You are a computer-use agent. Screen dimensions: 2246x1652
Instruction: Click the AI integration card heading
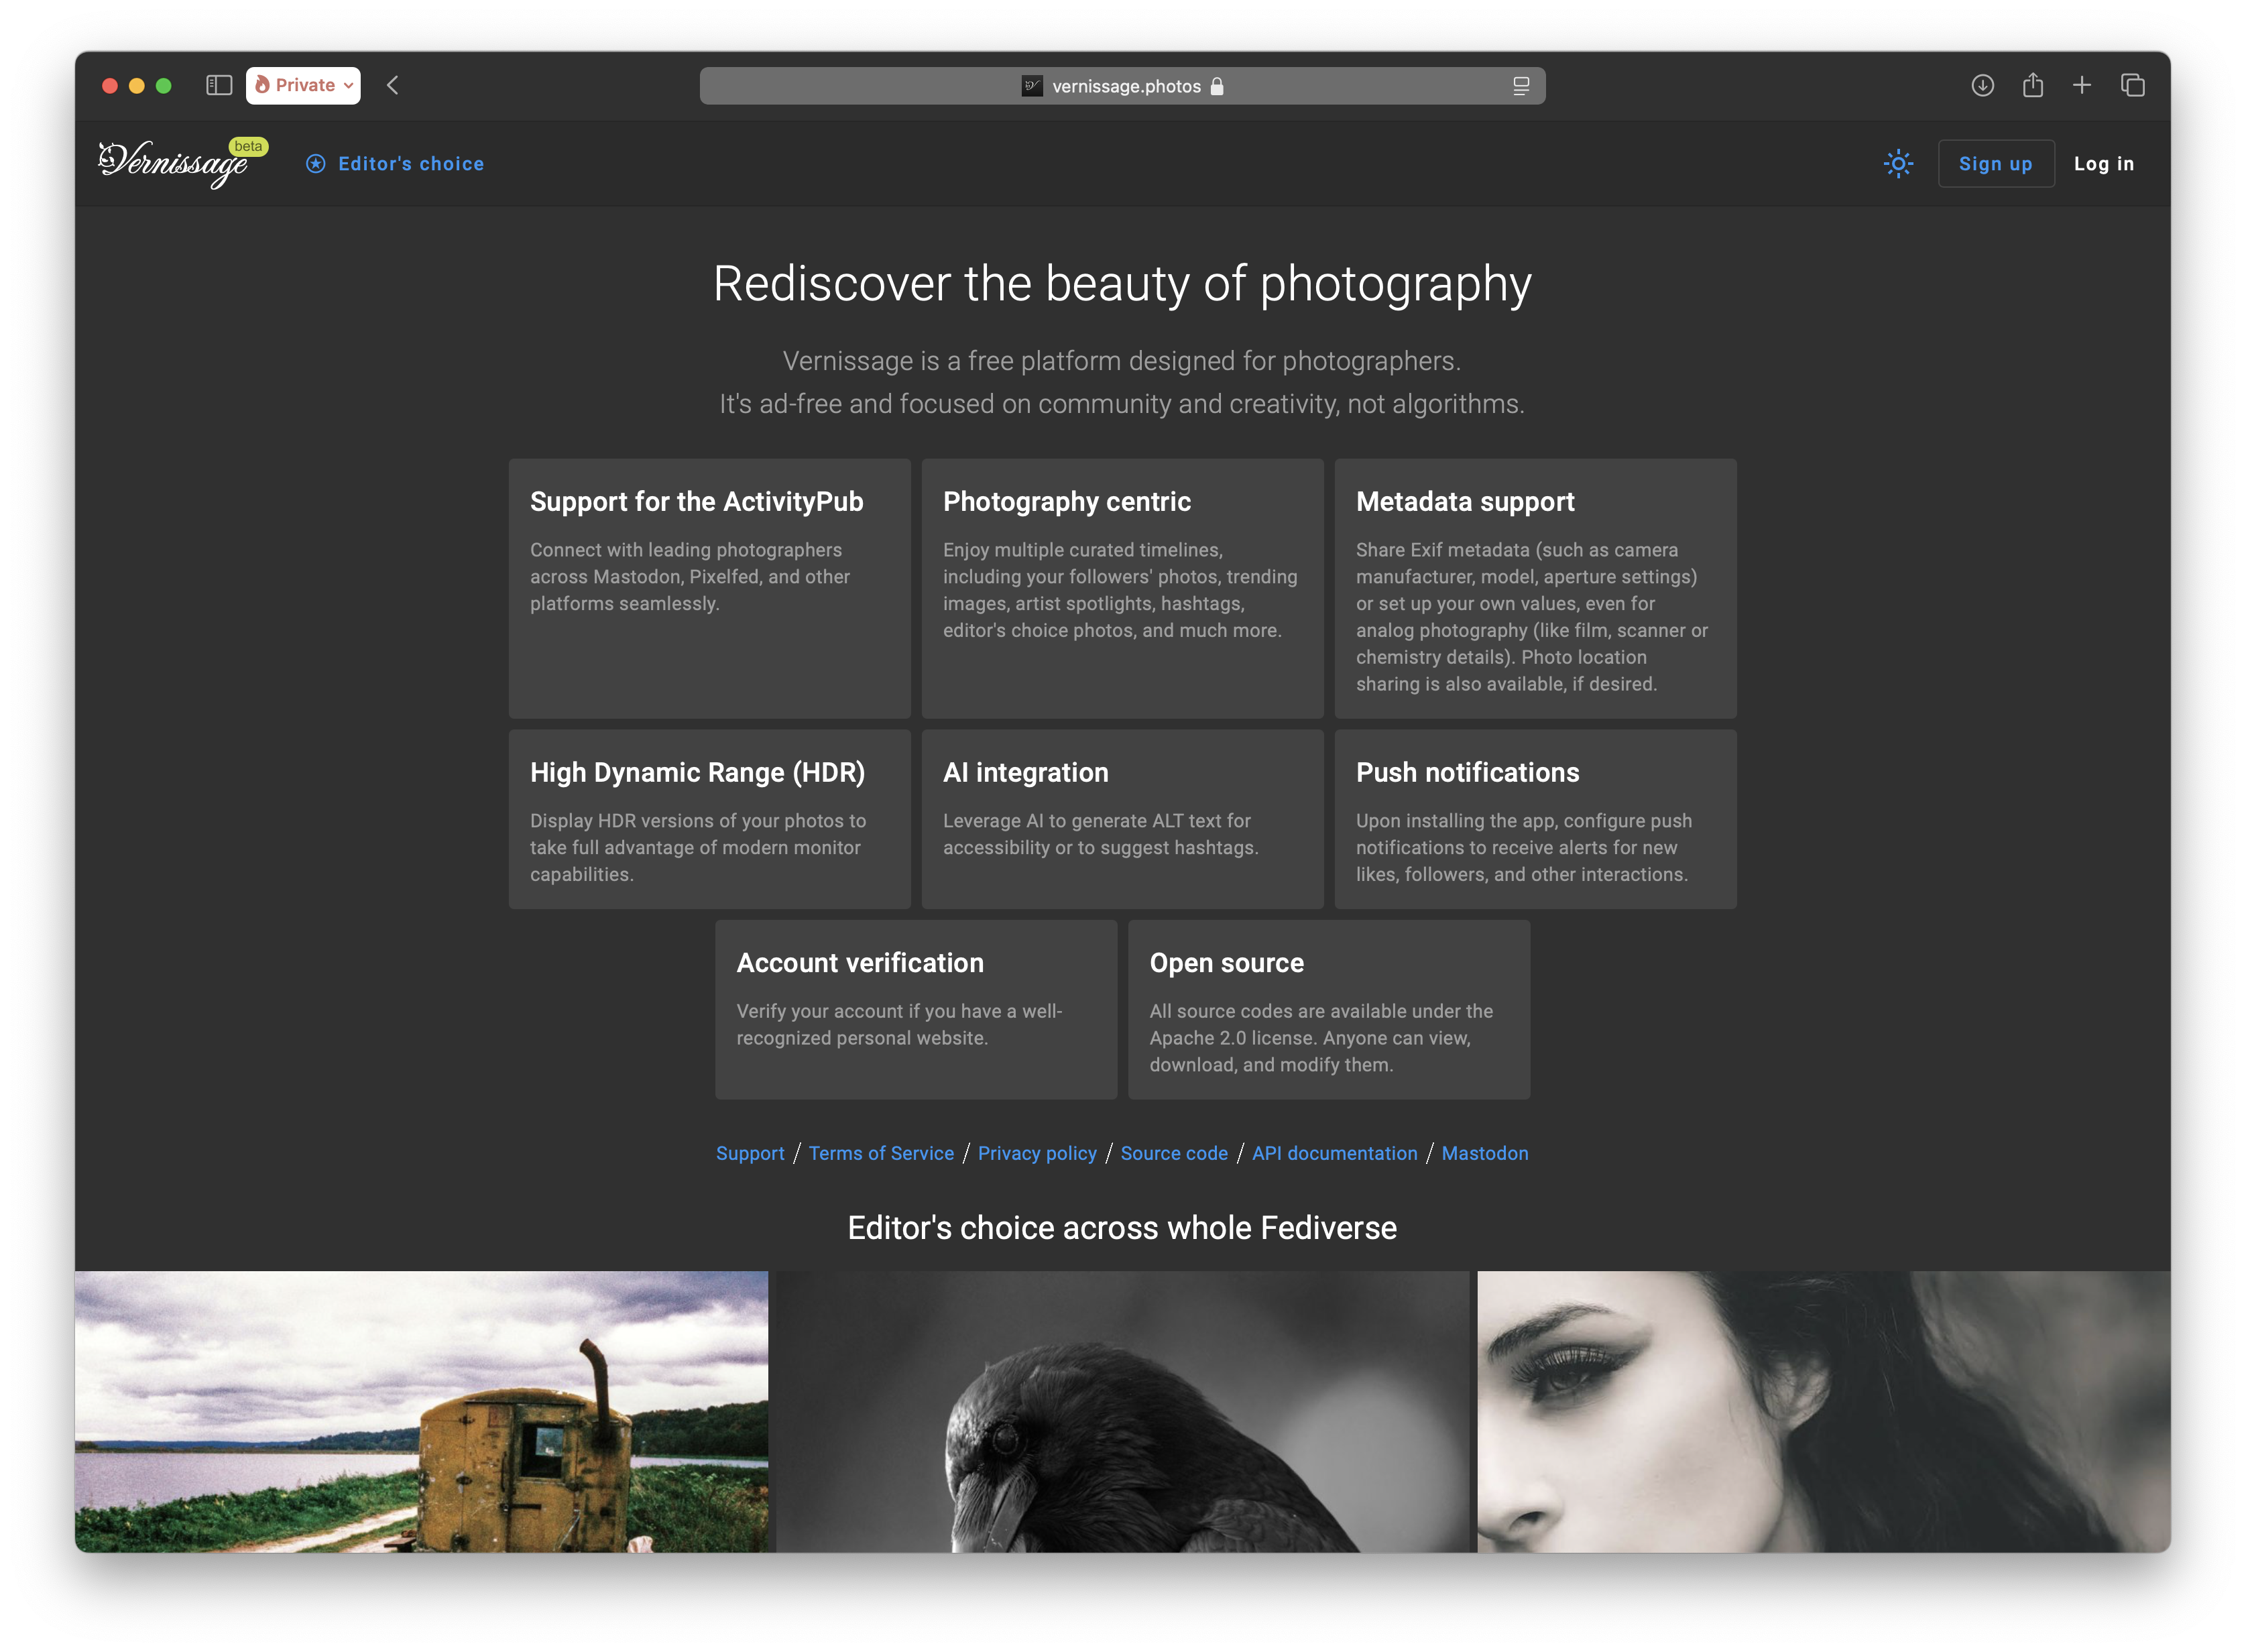click(x=1025, y=772)
